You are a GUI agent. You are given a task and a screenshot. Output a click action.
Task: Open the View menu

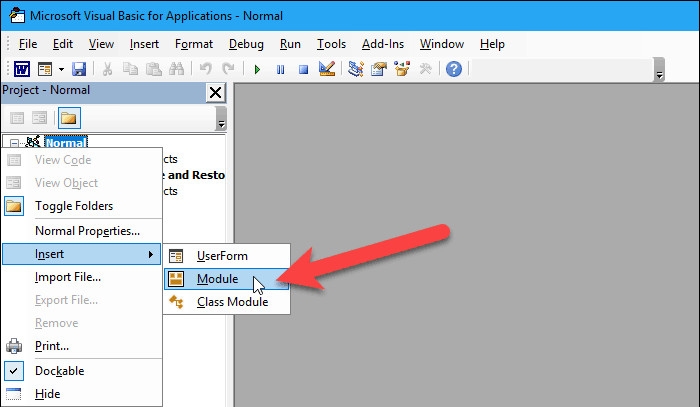(x=101, y=44)
